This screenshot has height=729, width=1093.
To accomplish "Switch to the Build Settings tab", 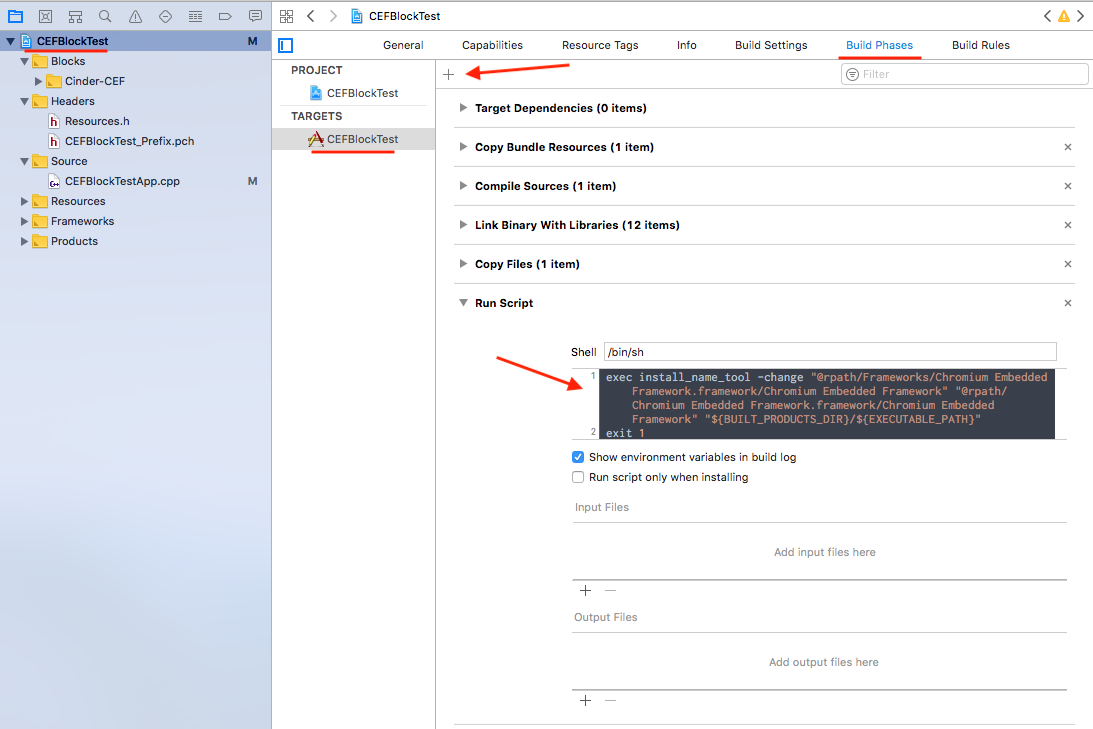I will 771,45.
